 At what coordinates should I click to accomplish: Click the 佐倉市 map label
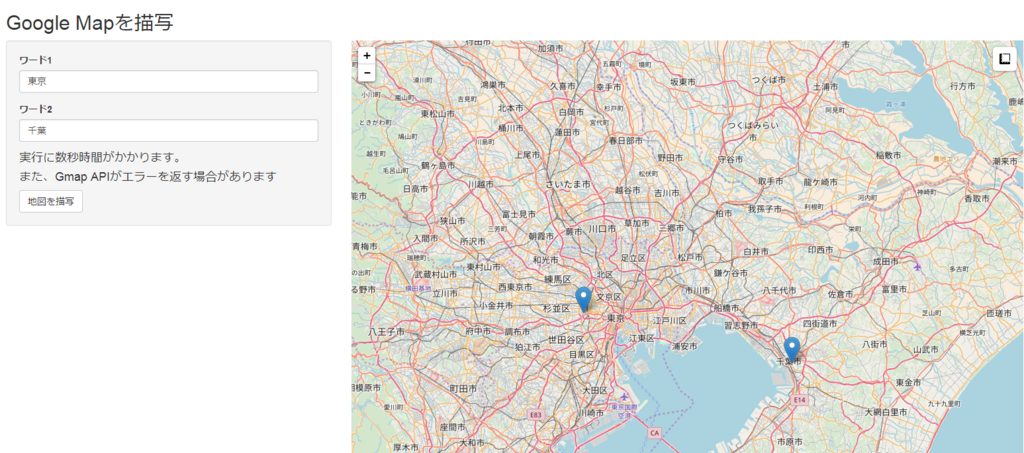coord(840,294)
